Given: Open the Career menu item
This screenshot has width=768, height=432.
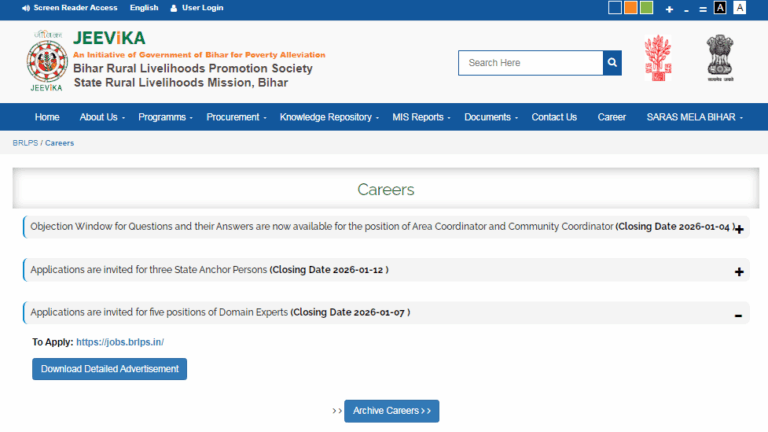Looking at the screenshot, I should tap(611, 117).
